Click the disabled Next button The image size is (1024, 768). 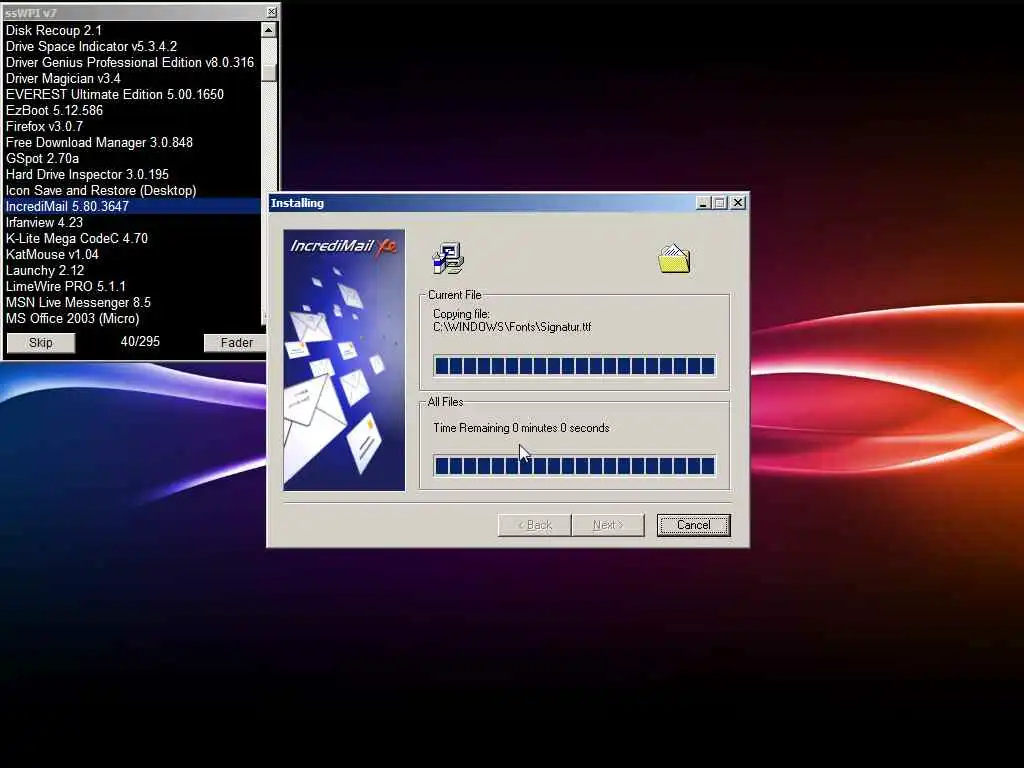pos(608,525)
